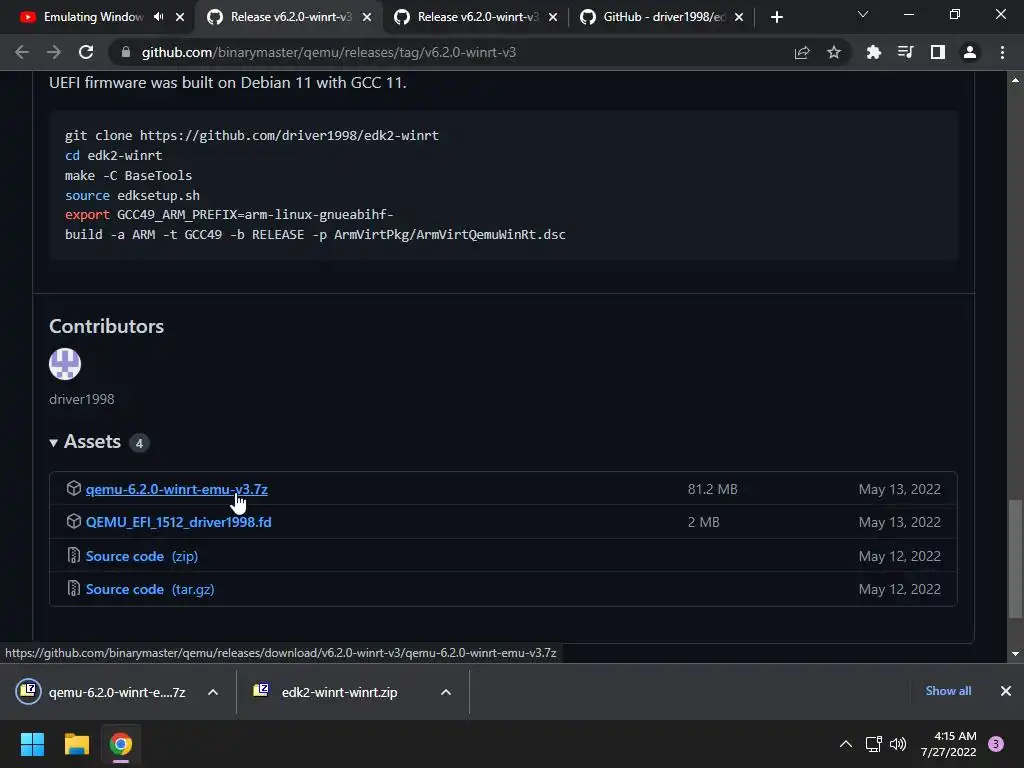Viewport: 1024px width, 768px height.
Task: Click the asset count badge showing 4
Action: pyautogui.click(x=139, y=443)
